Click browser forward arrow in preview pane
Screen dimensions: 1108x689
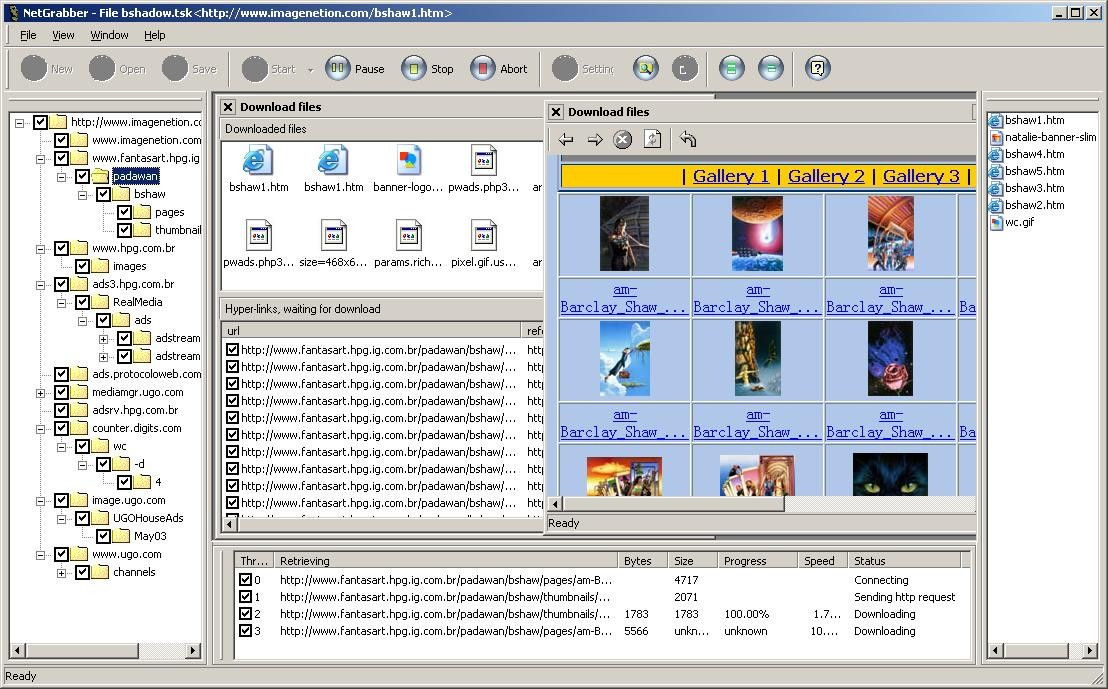[x=594, y=139]
